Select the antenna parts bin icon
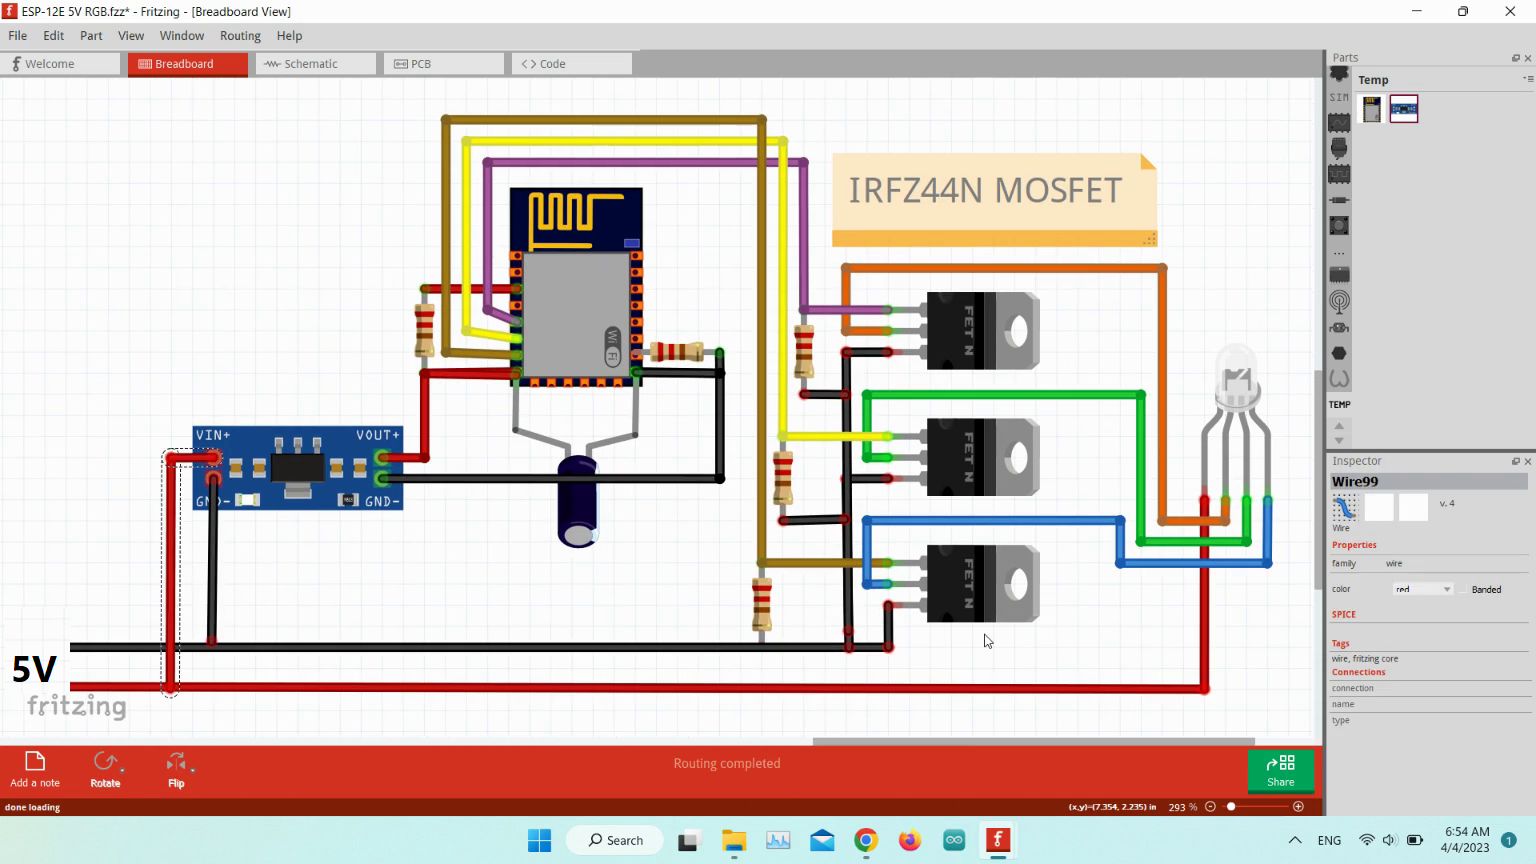Image resolution: width=1536 pixels, height=864 pixels. pos(1339,301)
